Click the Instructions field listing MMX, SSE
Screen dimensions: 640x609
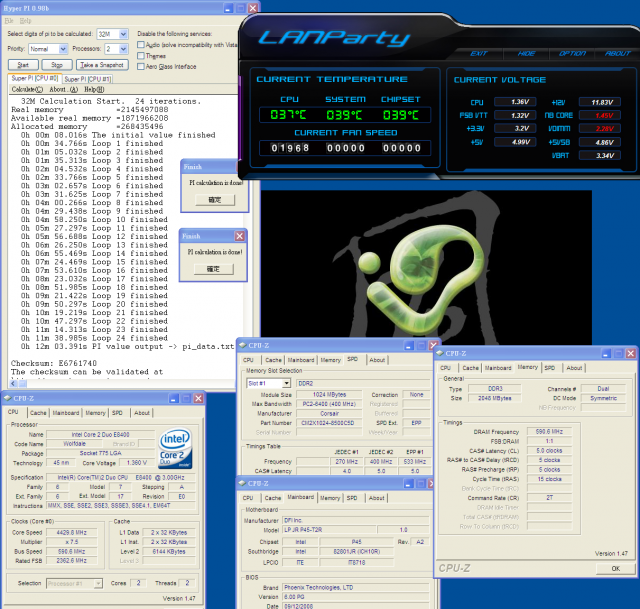[121, 506]
